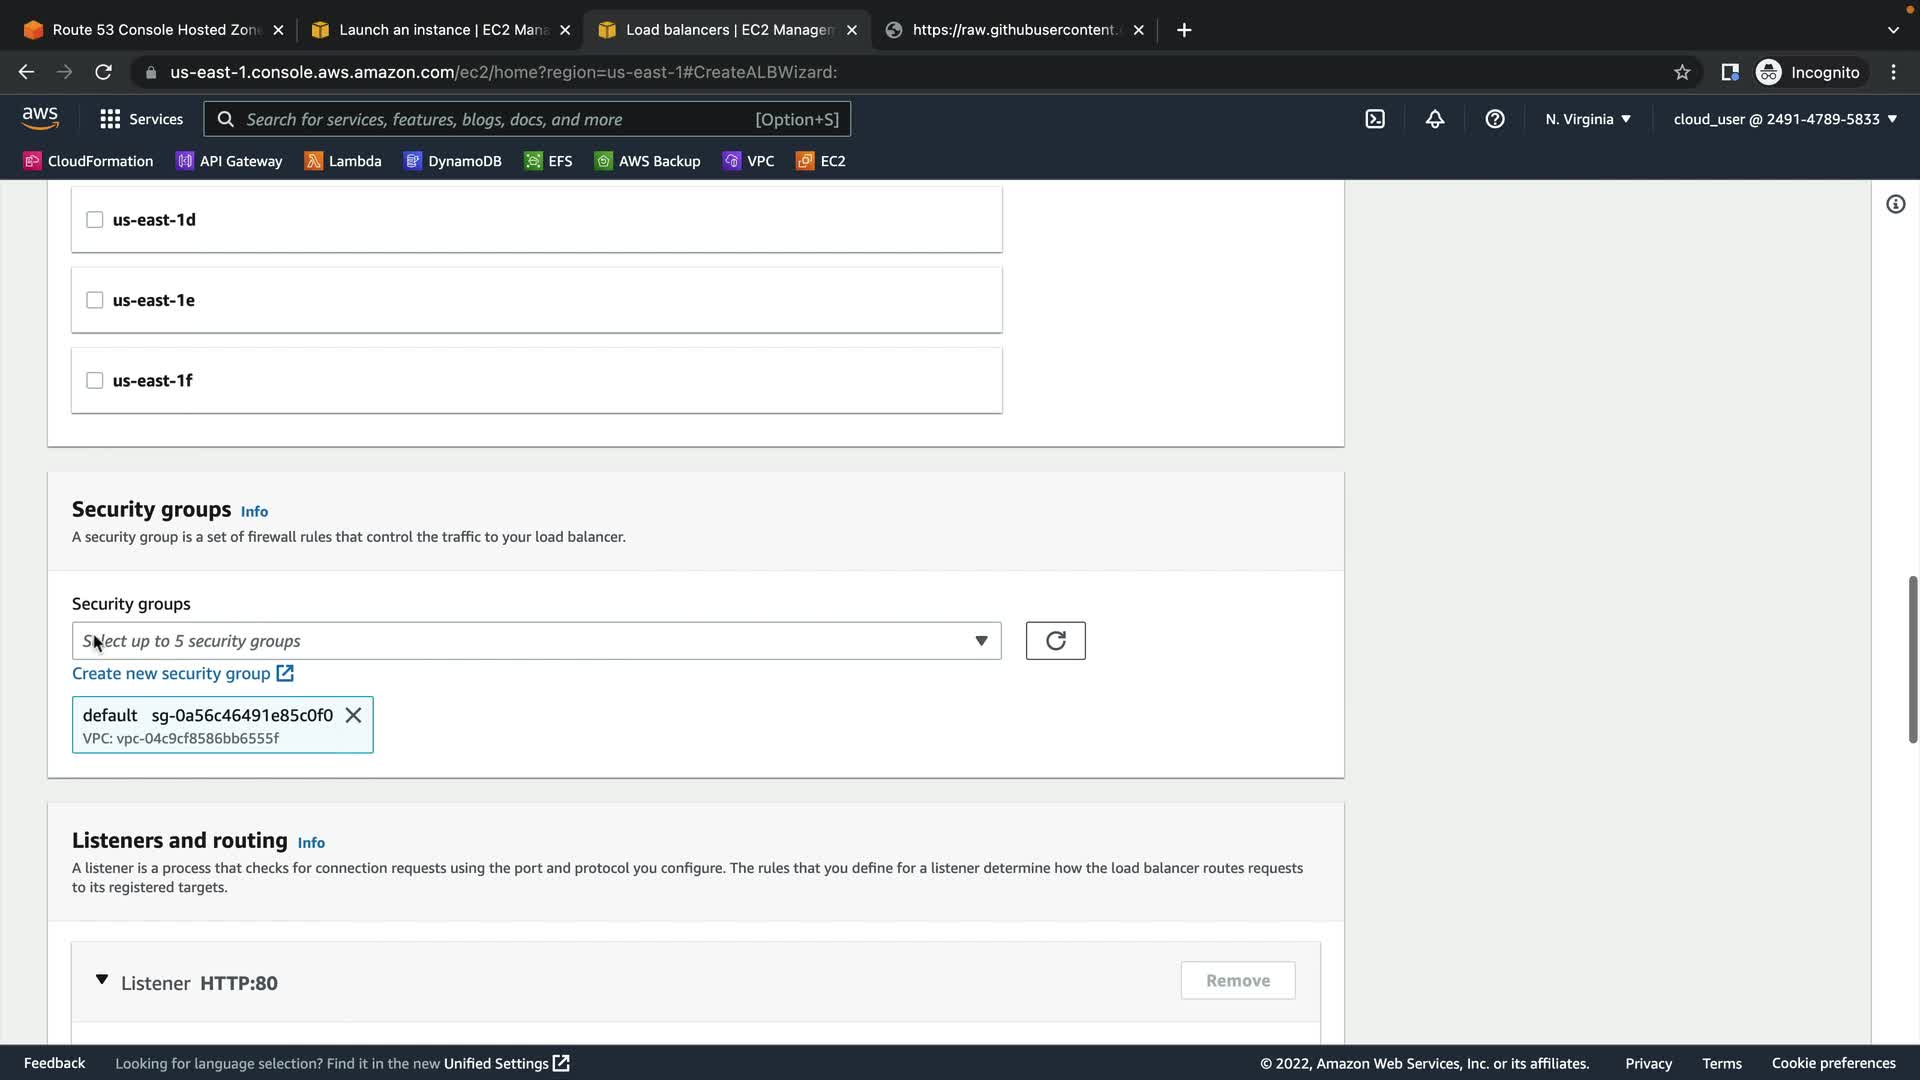Open the info panel circle icon

tap(1895, 205)
